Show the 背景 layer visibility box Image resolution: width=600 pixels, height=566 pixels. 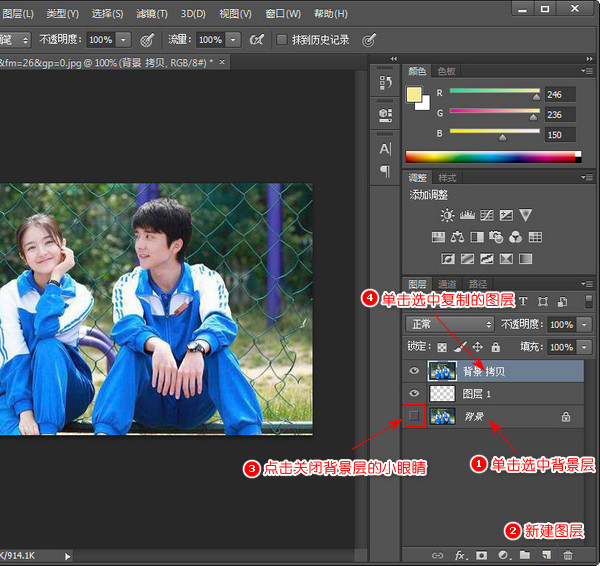[414, 416]
